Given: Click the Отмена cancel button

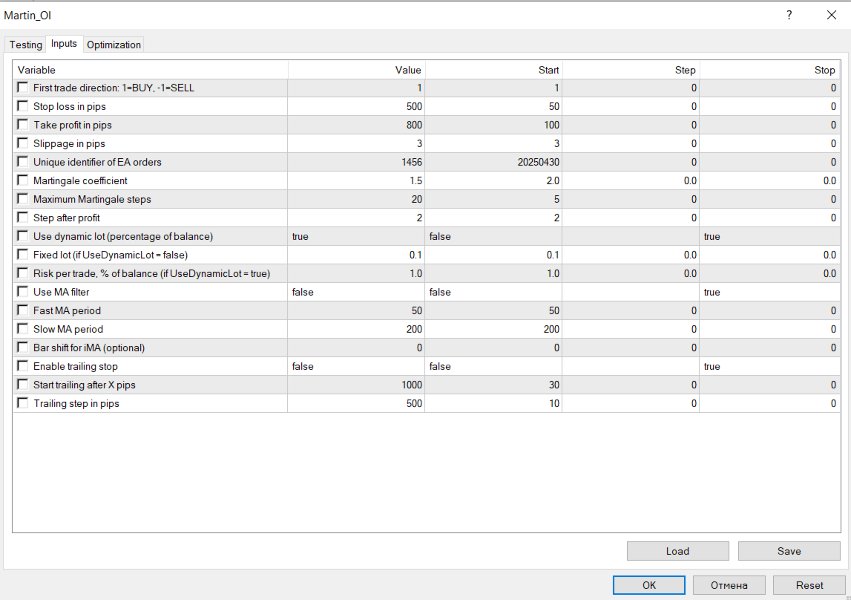Looking at the screenshot, I should click(729, 585).
